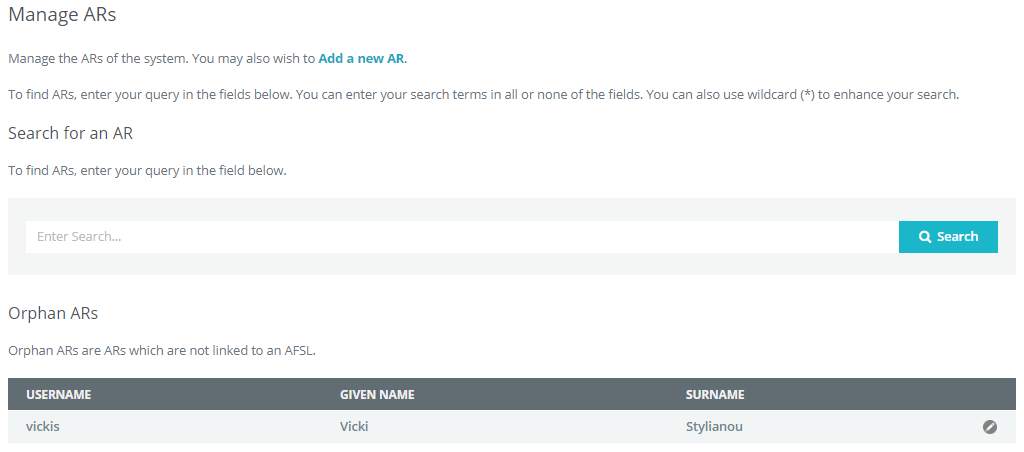This screenshot has width=1024, height=452.
Task: Sort by the SURNAME column header
Action: click(715, 395)
